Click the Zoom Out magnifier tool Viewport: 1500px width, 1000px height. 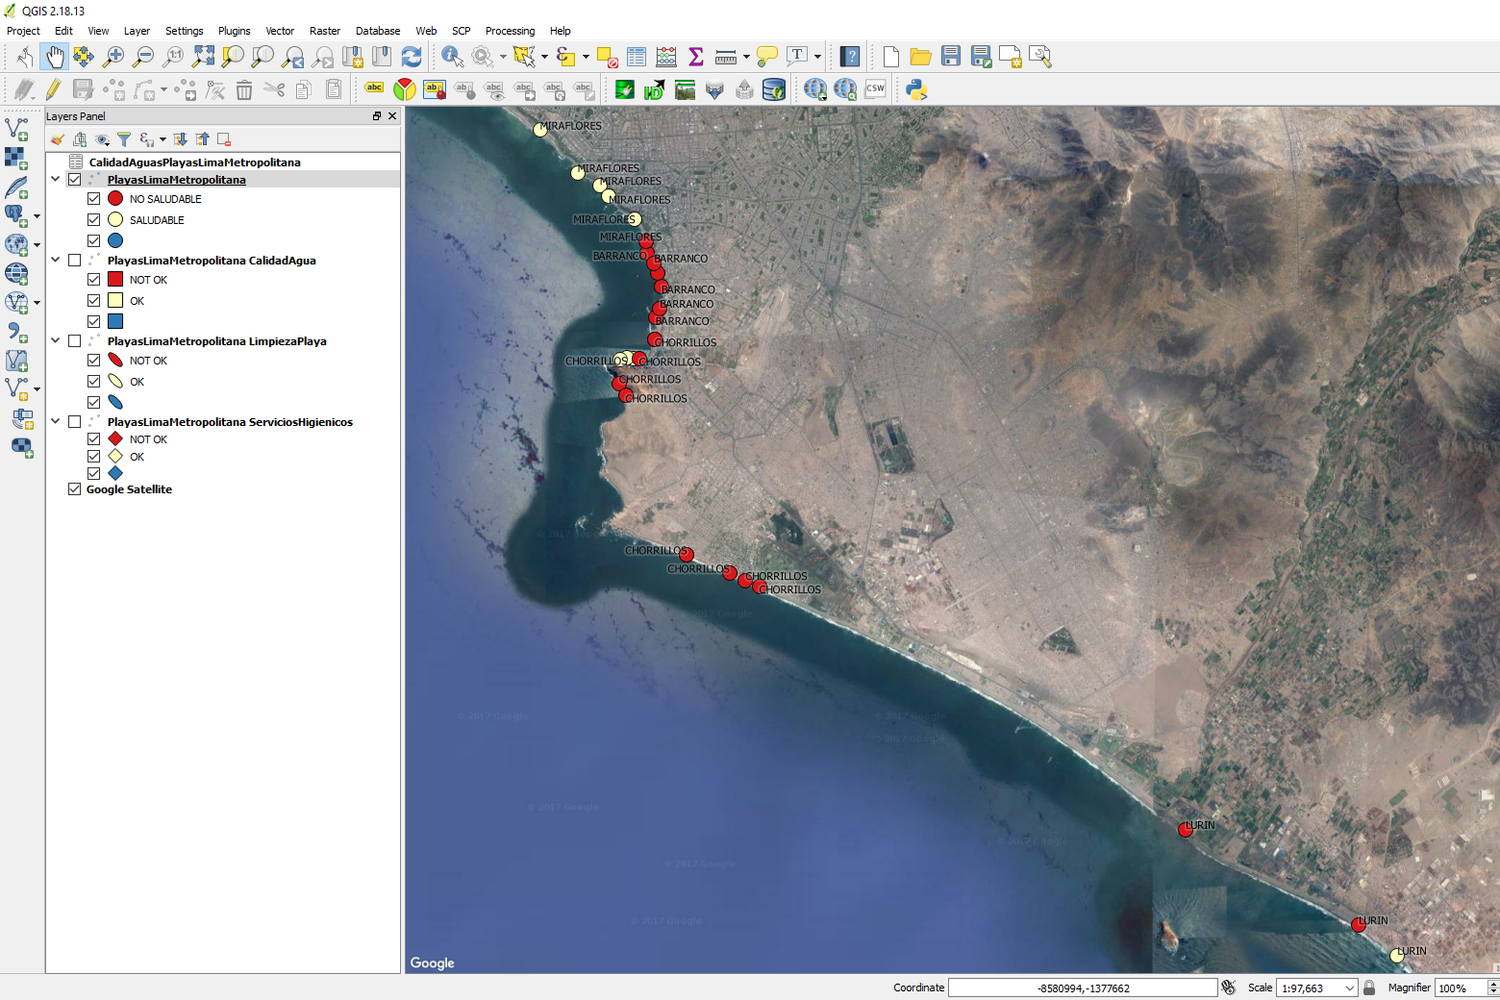(143, 57)
